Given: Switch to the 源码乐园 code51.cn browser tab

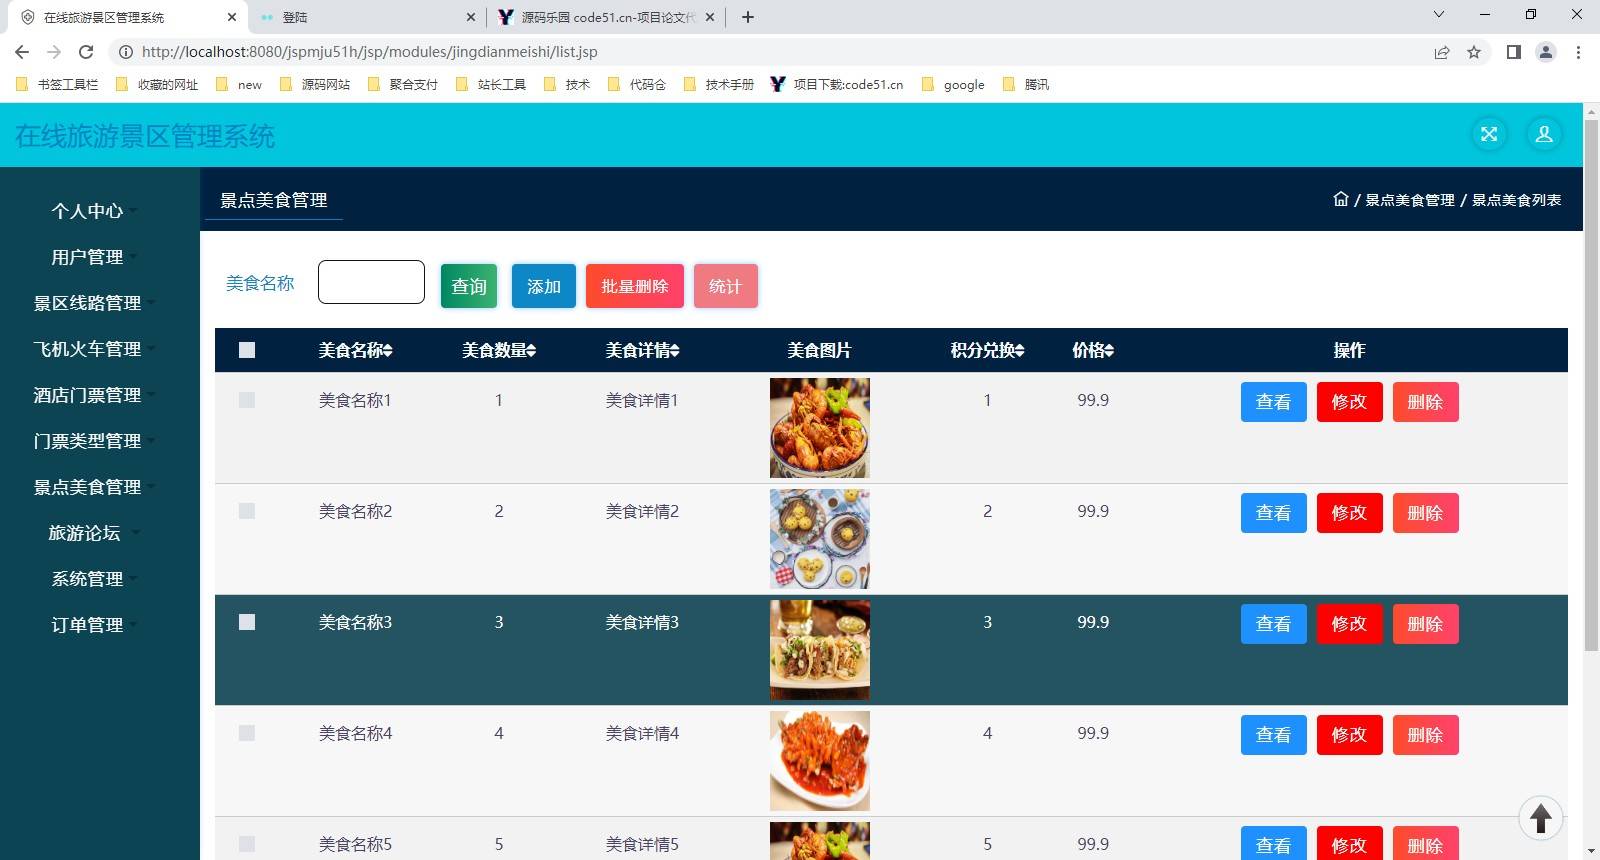Looking at the screenshot, I should [606, 17].
